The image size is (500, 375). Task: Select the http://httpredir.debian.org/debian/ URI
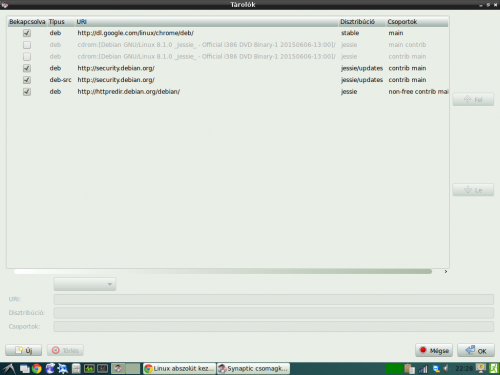pyautogui.click(x=128, y=91)
